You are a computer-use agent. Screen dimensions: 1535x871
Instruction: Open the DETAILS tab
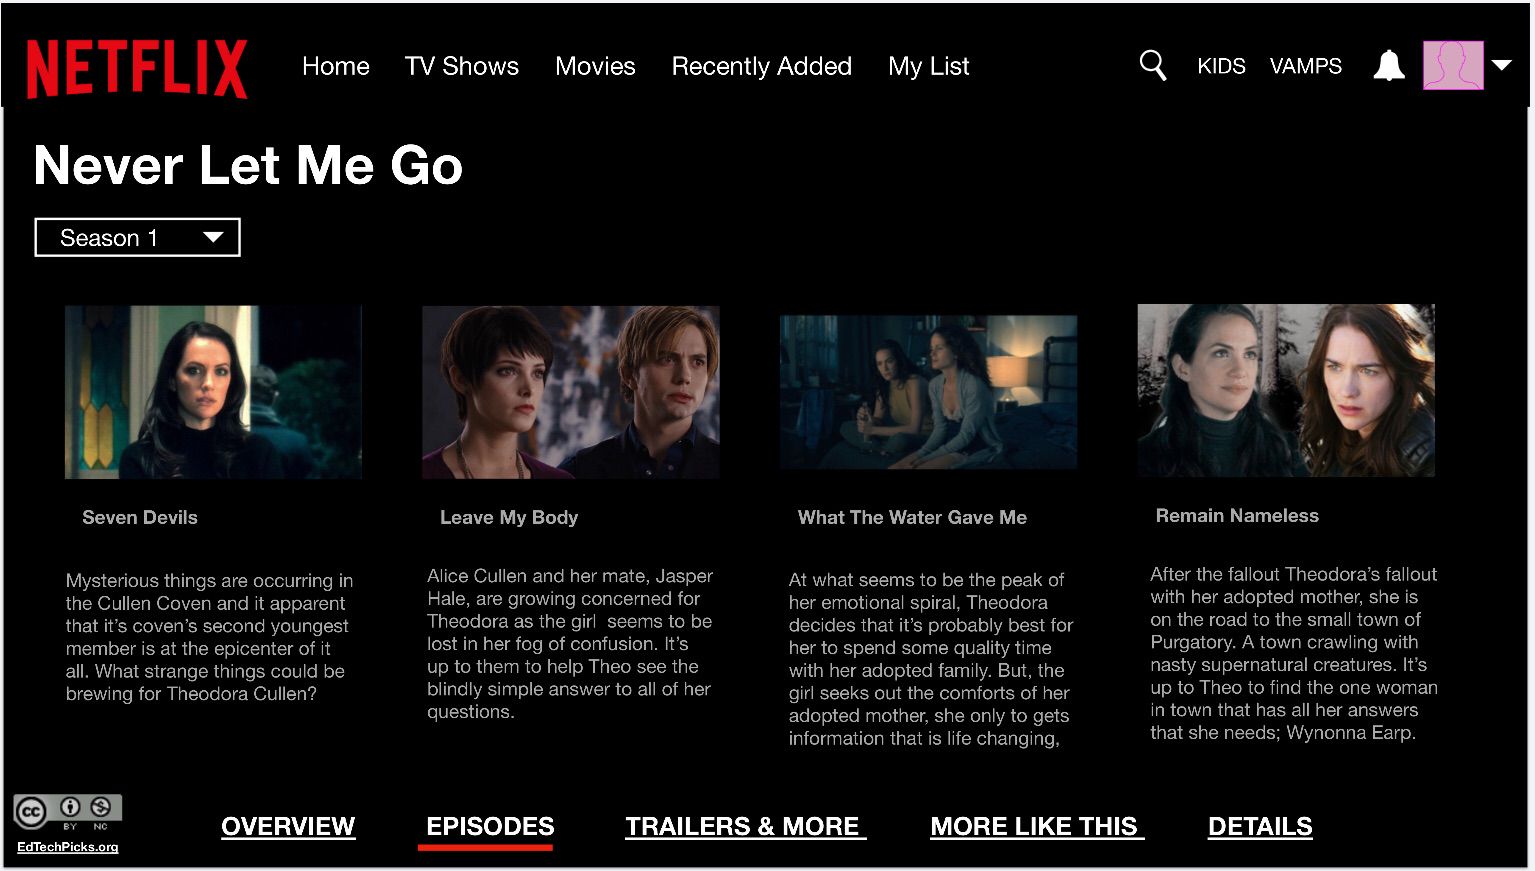(1260, 827)
